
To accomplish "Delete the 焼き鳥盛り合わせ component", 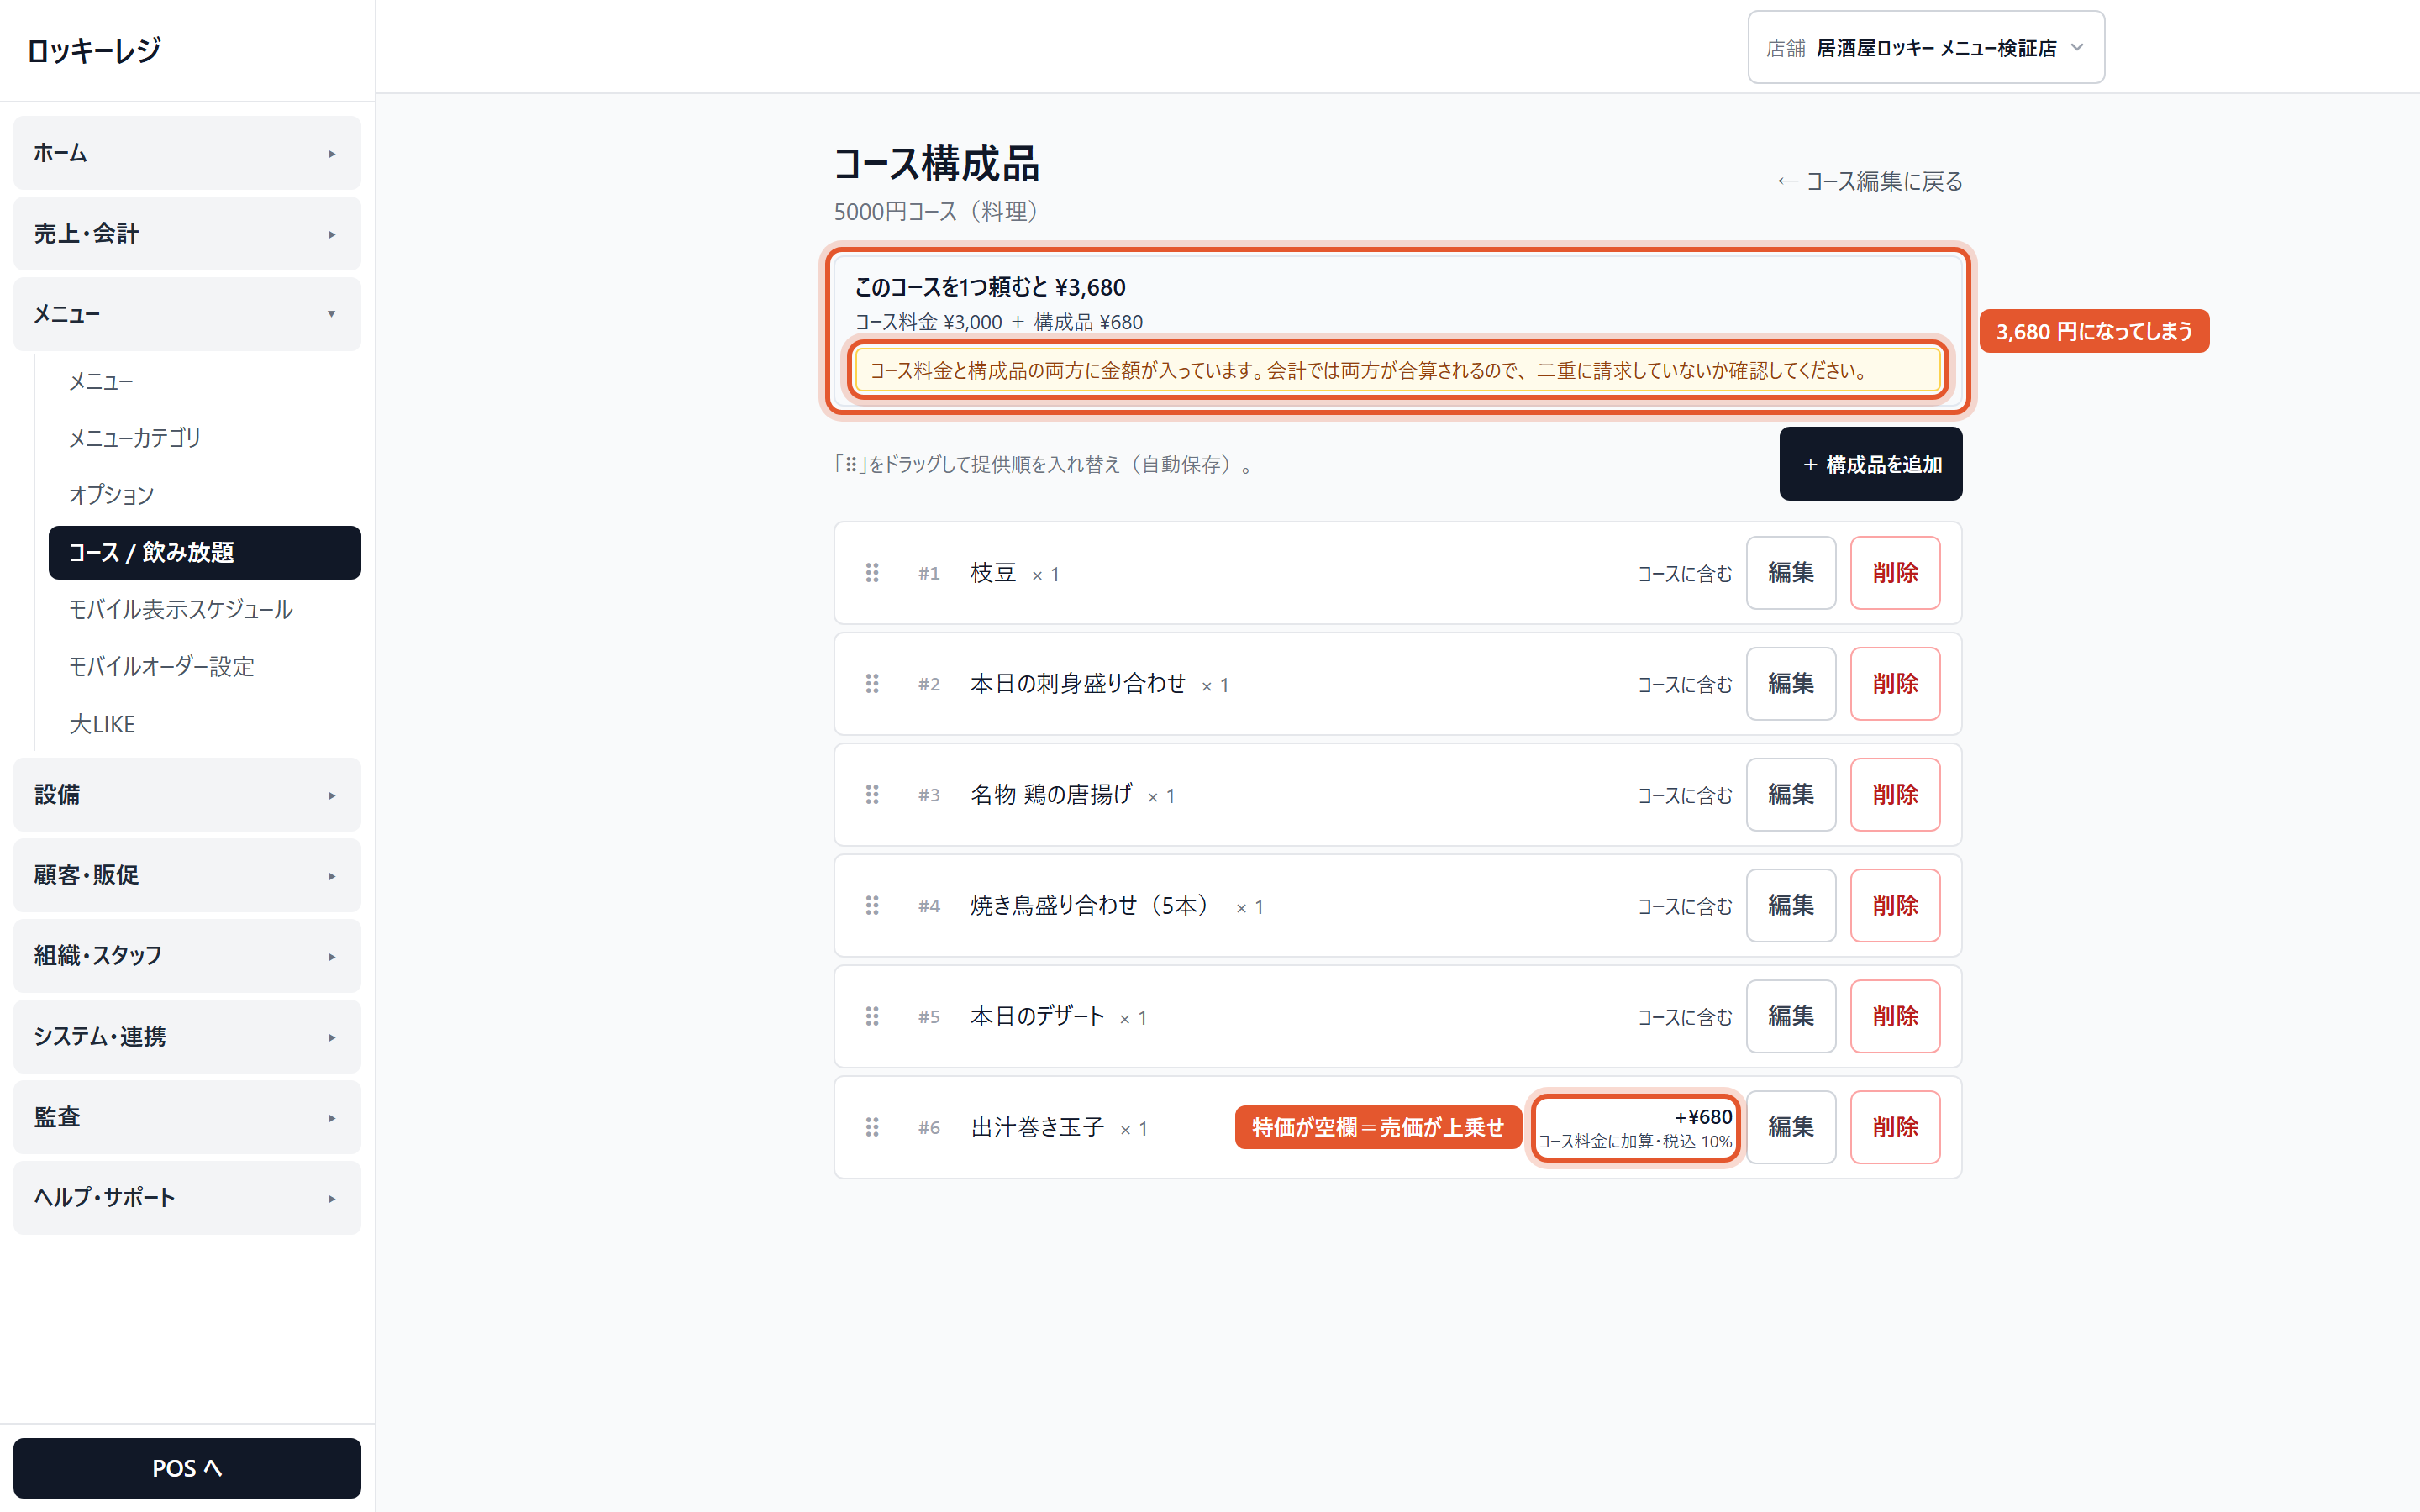I will (x=1894, y=905).
